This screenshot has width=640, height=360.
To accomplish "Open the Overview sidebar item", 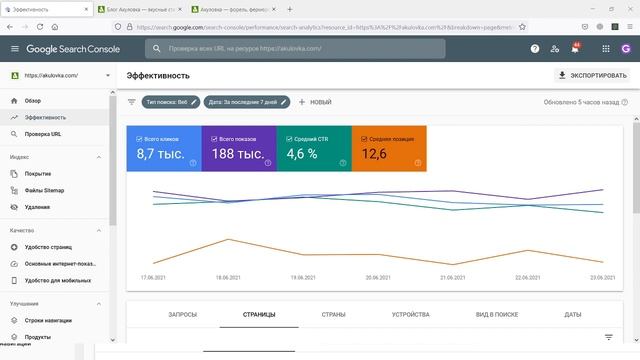I will [x=55, y=101].
